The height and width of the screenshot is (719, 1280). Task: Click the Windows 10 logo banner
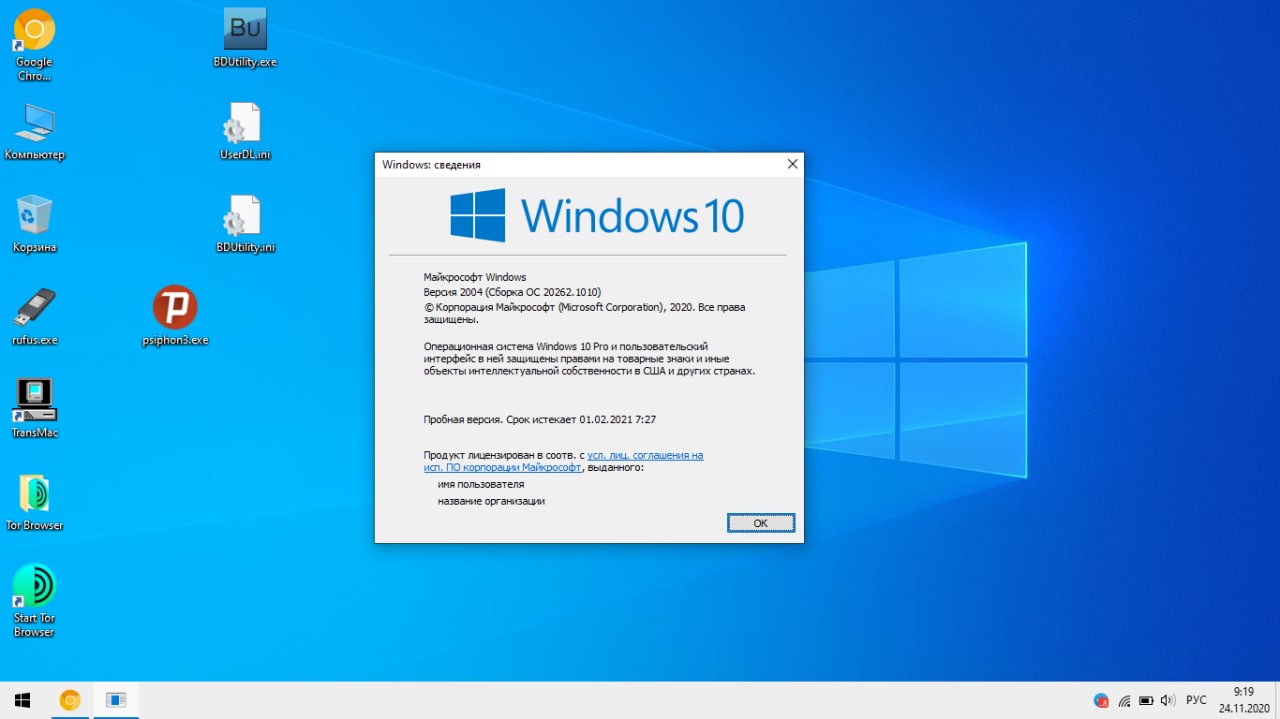pos(596,215)
